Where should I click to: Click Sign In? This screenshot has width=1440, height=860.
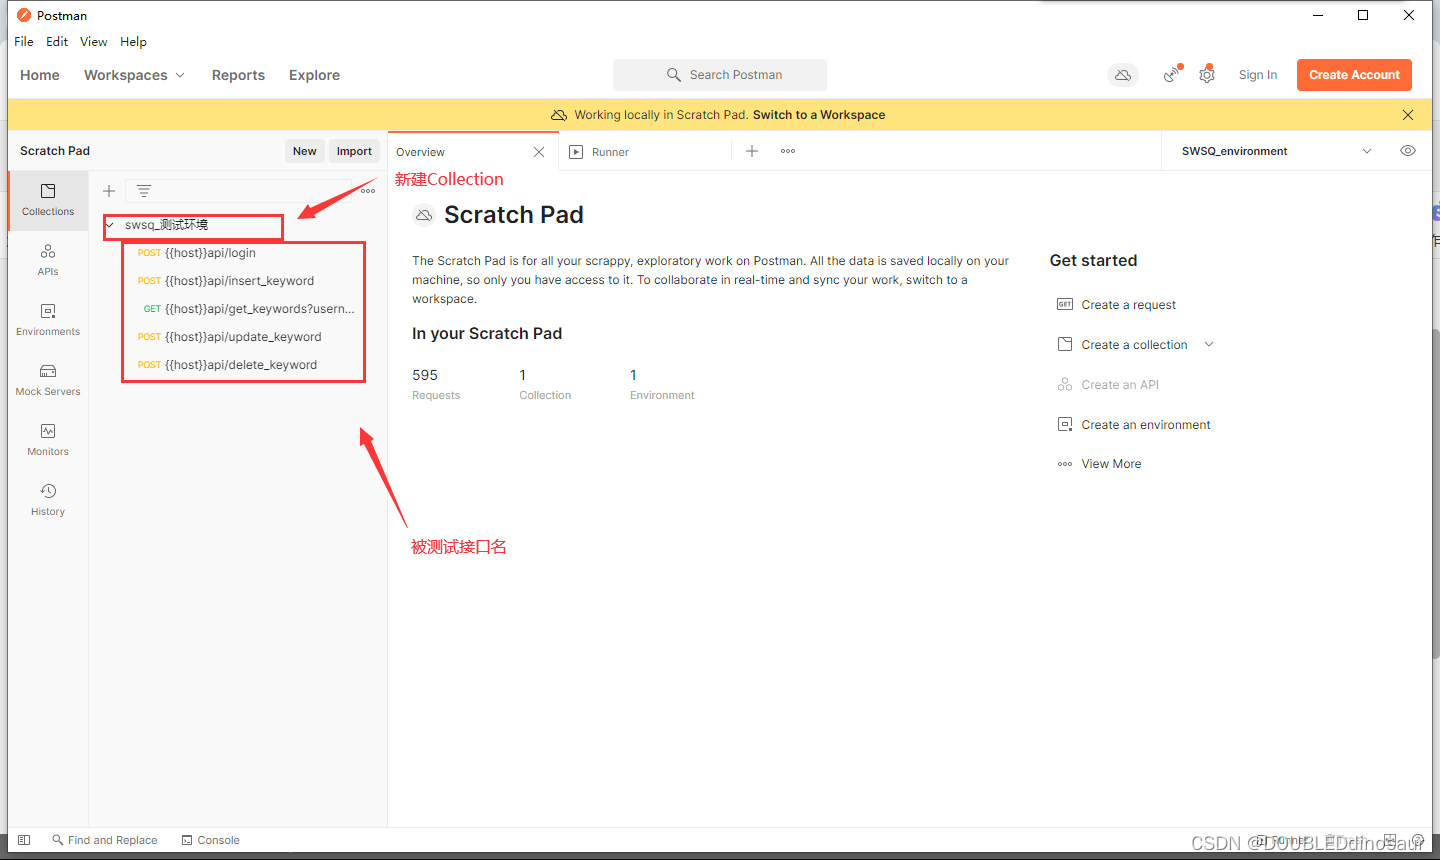1258,75
